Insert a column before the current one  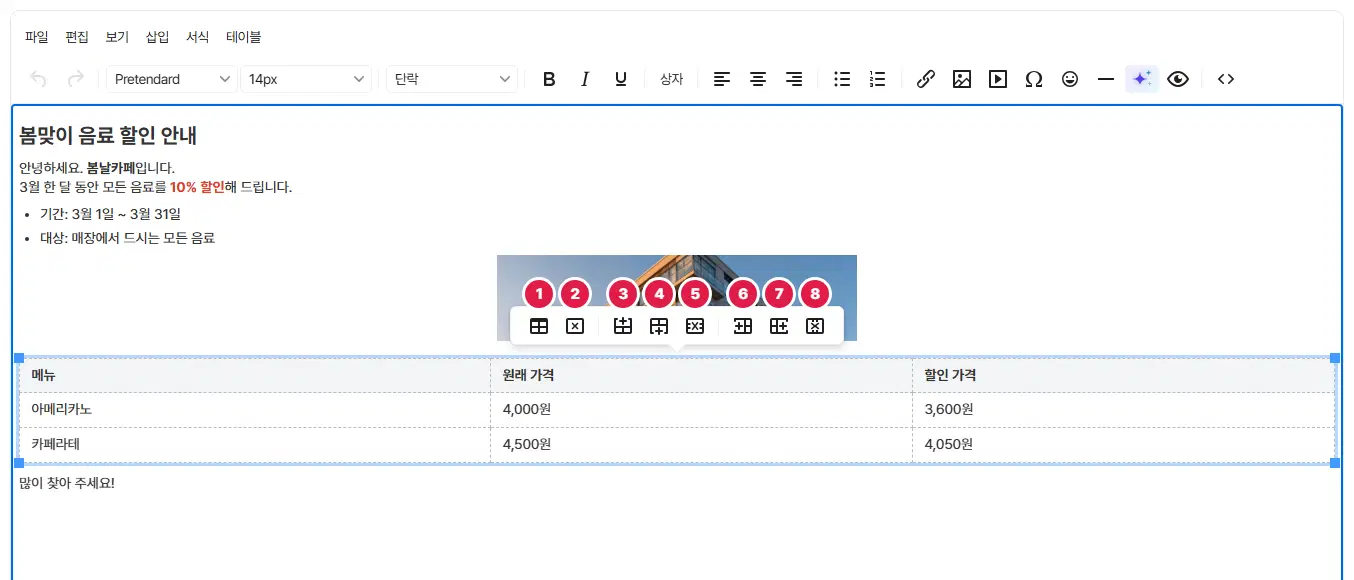click(743, 326)
